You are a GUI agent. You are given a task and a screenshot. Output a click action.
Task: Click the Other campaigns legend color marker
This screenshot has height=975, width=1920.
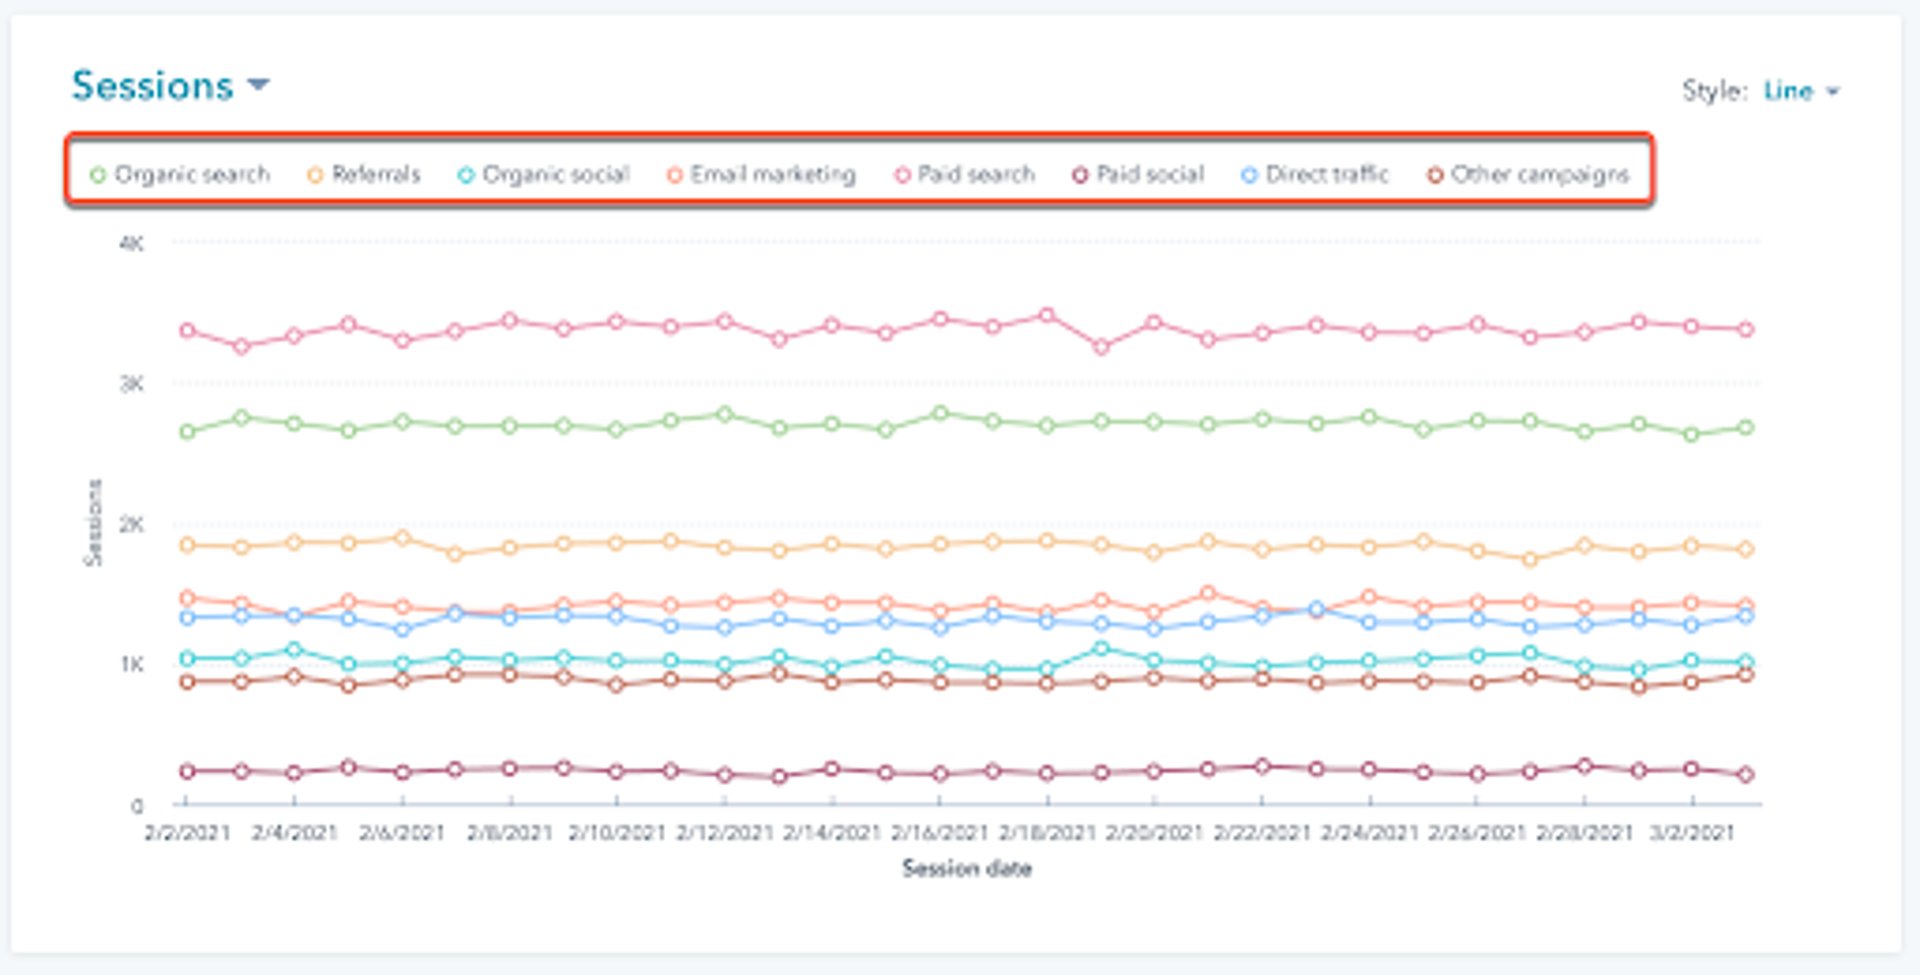tap(1434, 174)
